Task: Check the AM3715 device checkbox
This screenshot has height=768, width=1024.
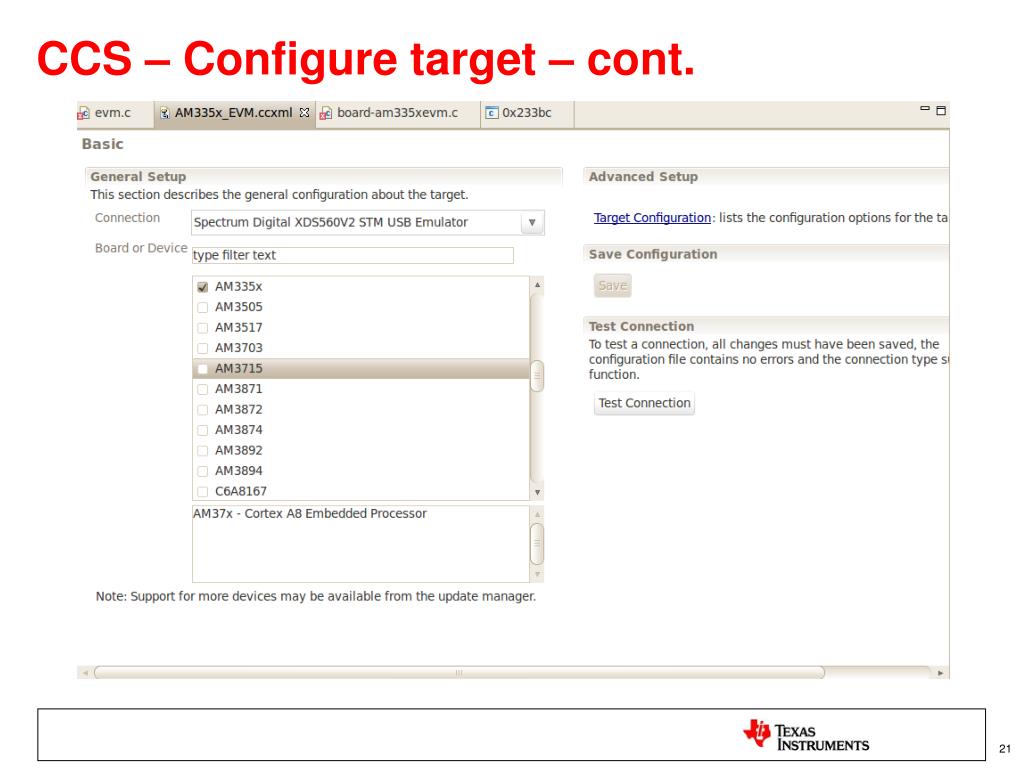Action: (x=202, y=369)
